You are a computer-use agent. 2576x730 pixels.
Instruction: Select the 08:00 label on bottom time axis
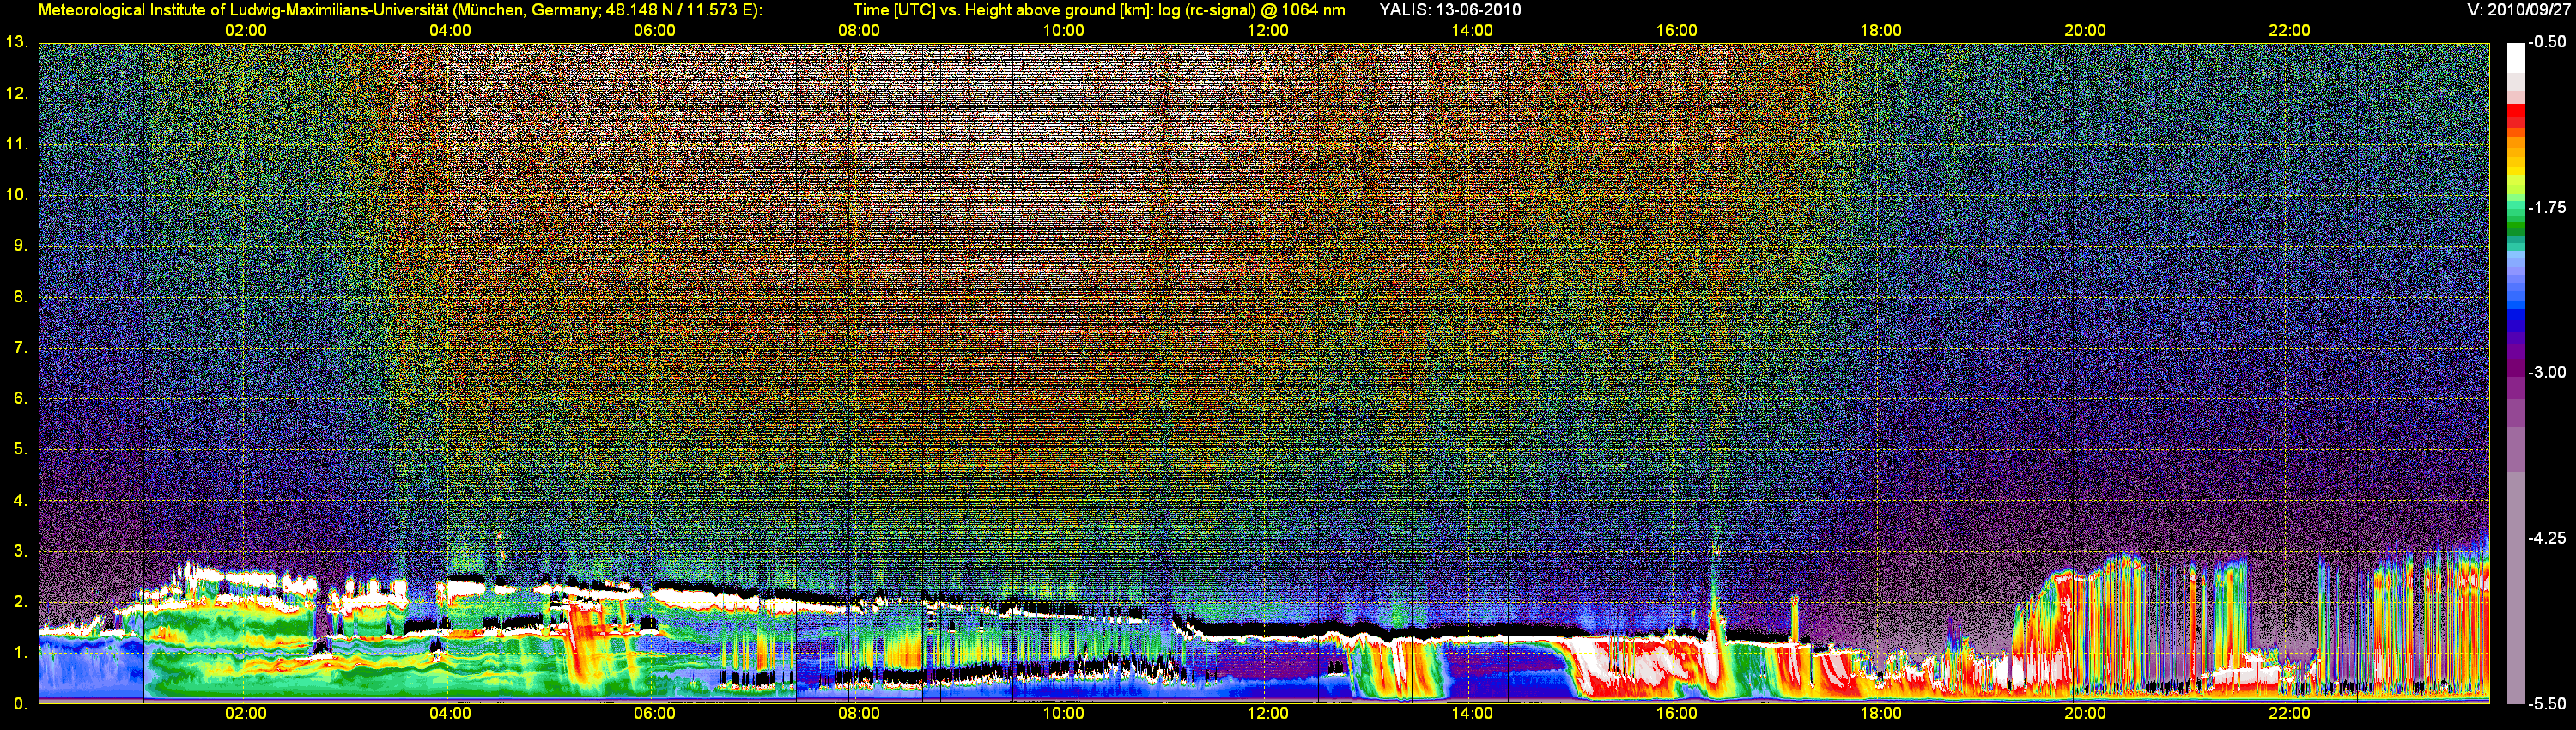coord(859,713)
